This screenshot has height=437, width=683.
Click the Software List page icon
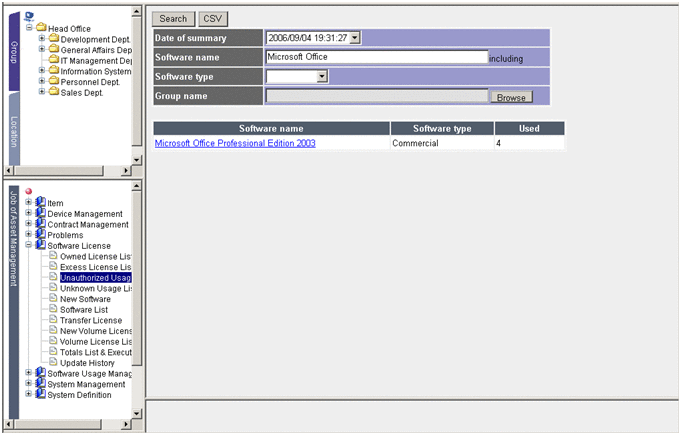[53, 308]
